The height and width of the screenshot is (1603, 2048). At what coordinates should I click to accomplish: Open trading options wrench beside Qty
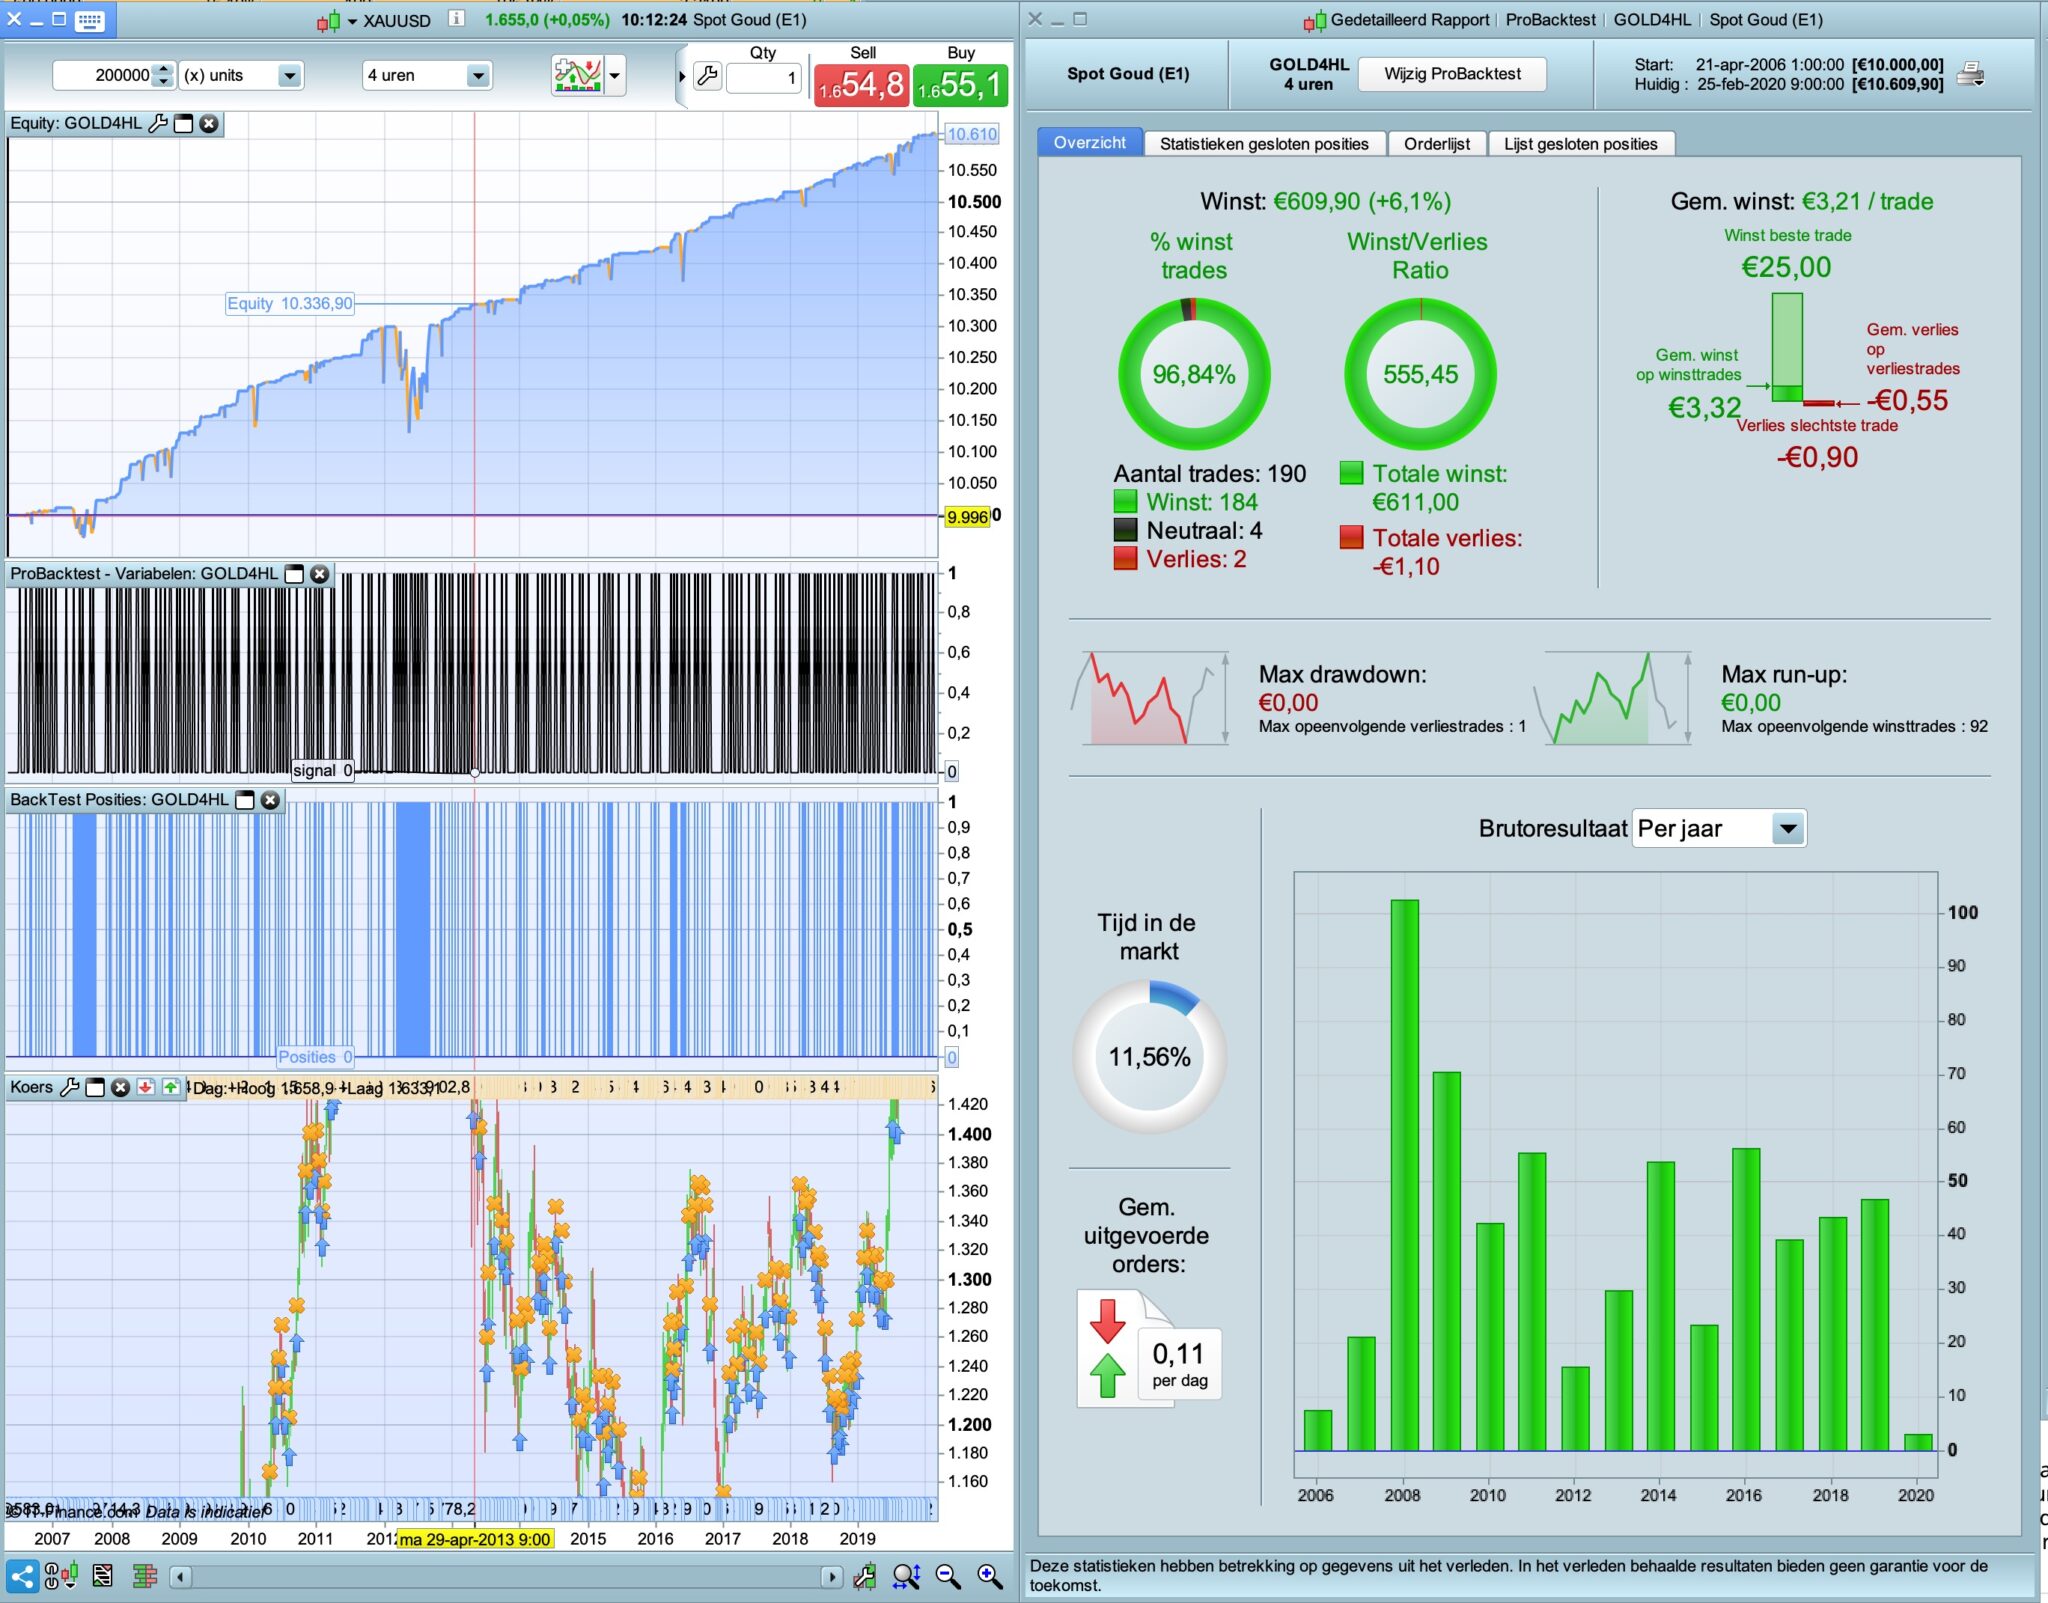pos(707,76)
